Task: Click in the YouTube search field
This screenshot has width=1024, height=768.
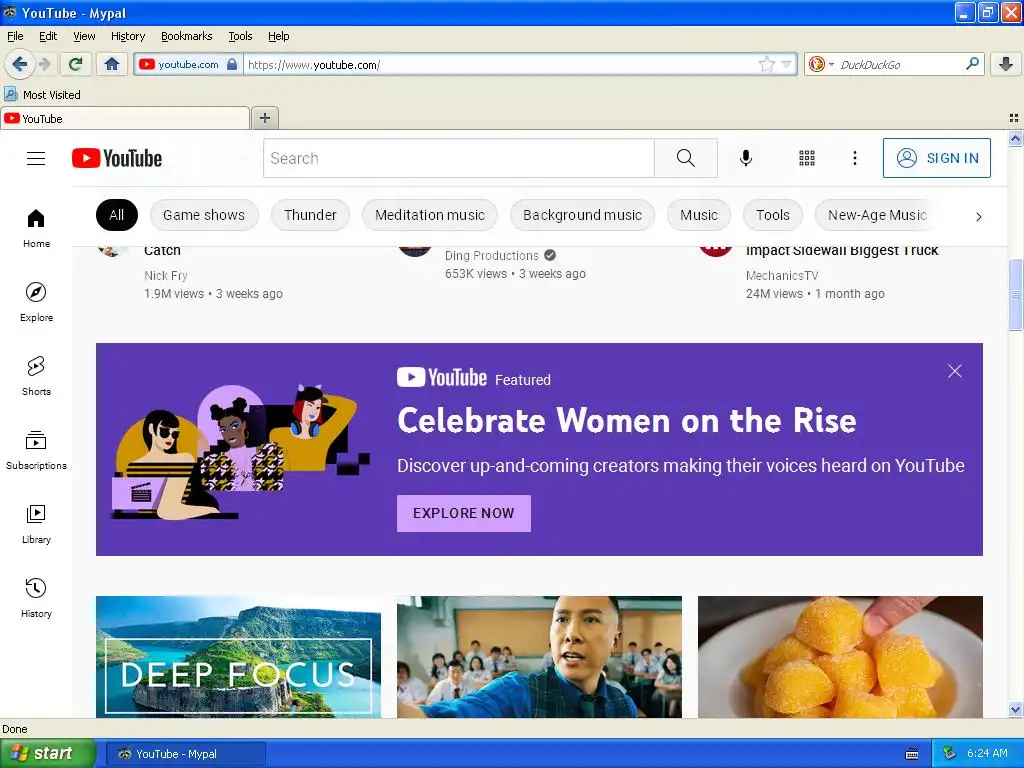Action: pyautogui.click(x=459, y=158)
